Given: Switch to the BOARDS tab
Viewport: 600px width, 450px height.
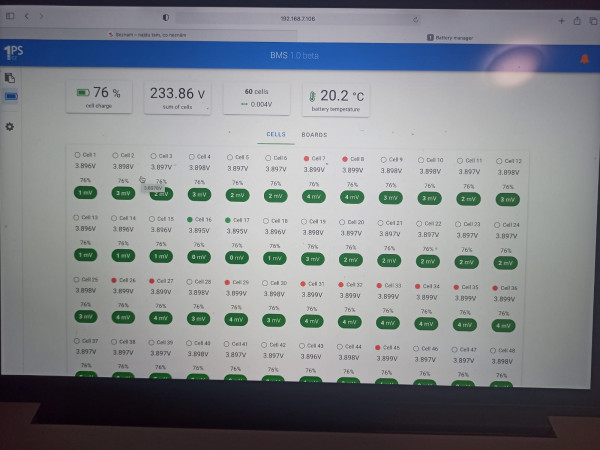Looking at the screenshot, I should (314, 135).
